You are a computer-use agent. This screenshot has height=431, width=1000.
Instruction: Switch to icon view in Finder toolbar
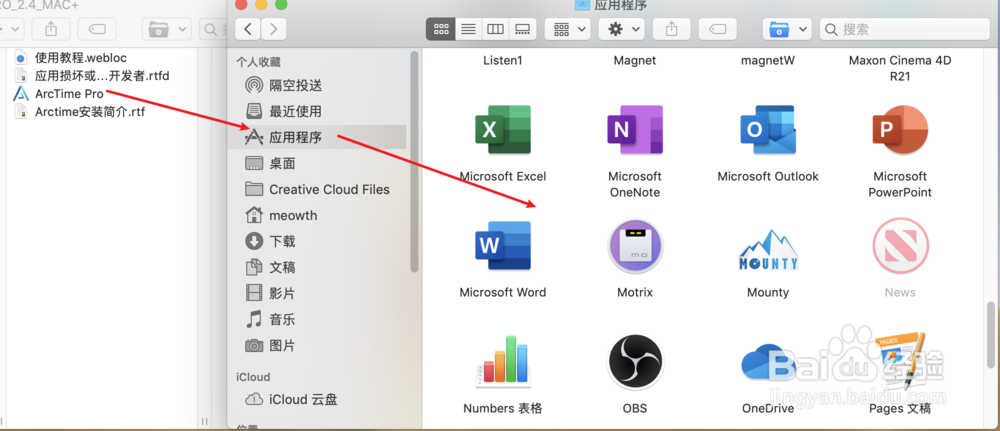tap(441, 29)
